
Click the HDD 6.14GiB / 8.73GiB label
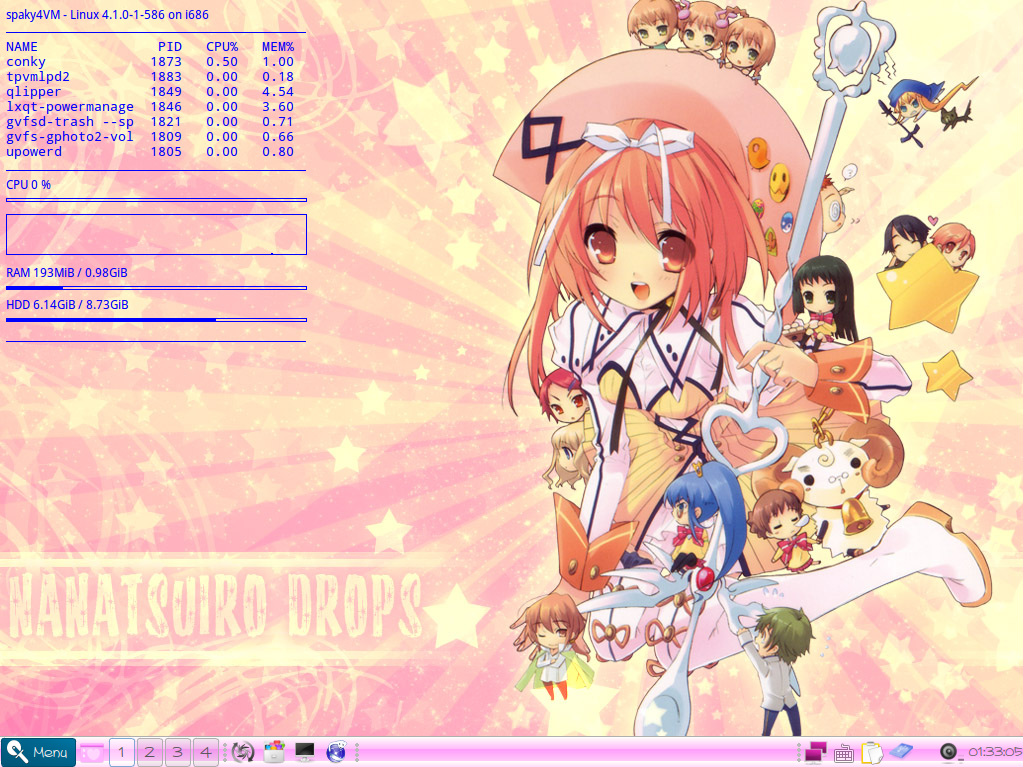click(x=67, y=305)
